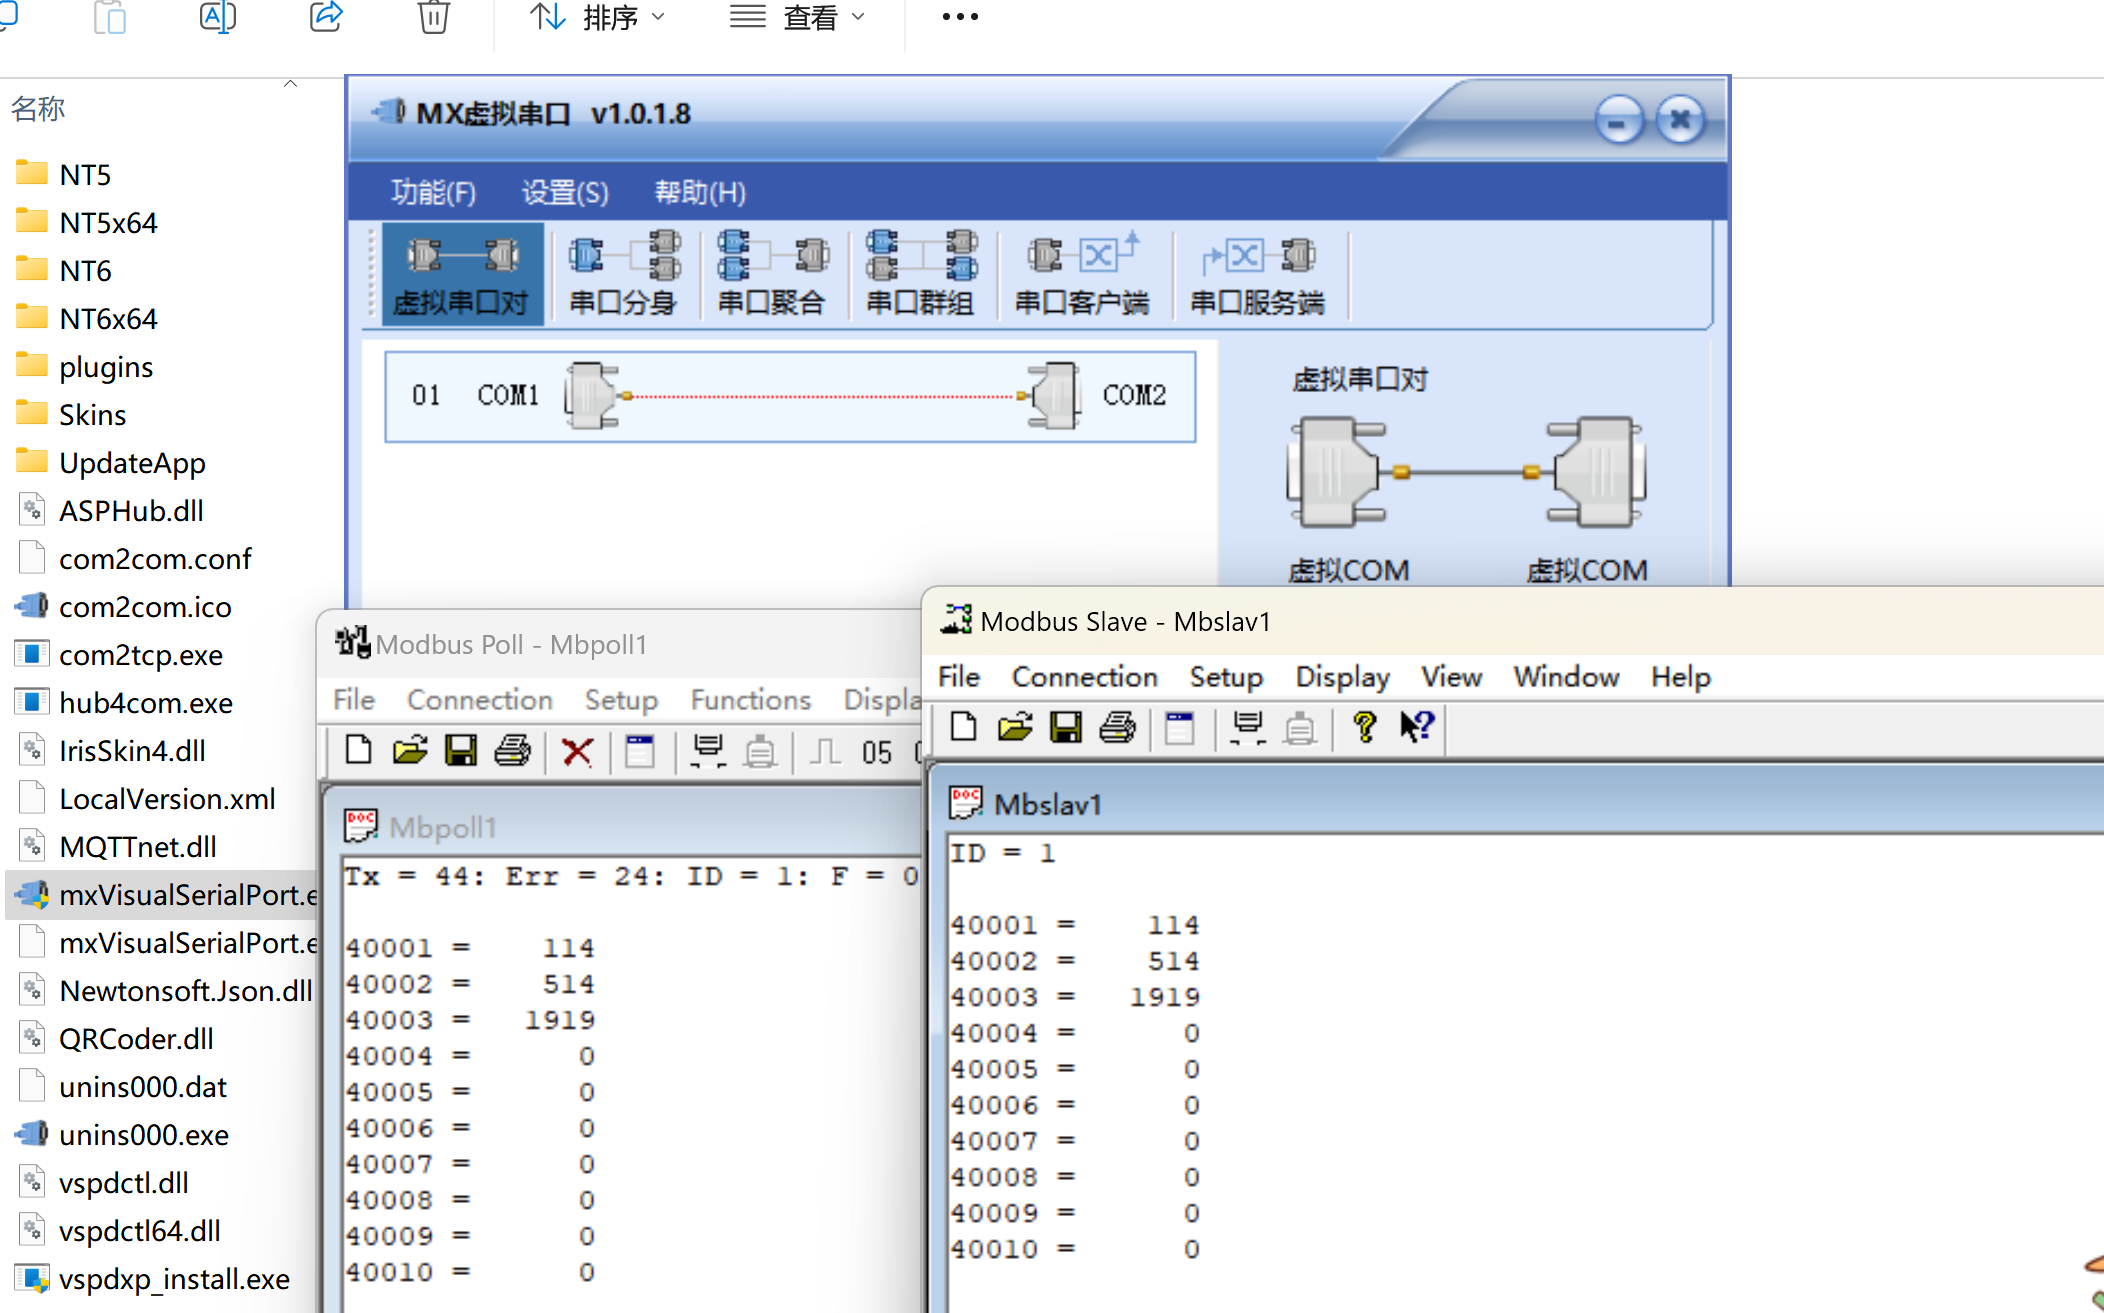The image size is (2104, 1313).
Task: Click the 串口分身 port splitter icon
Action: pos(624,274)
